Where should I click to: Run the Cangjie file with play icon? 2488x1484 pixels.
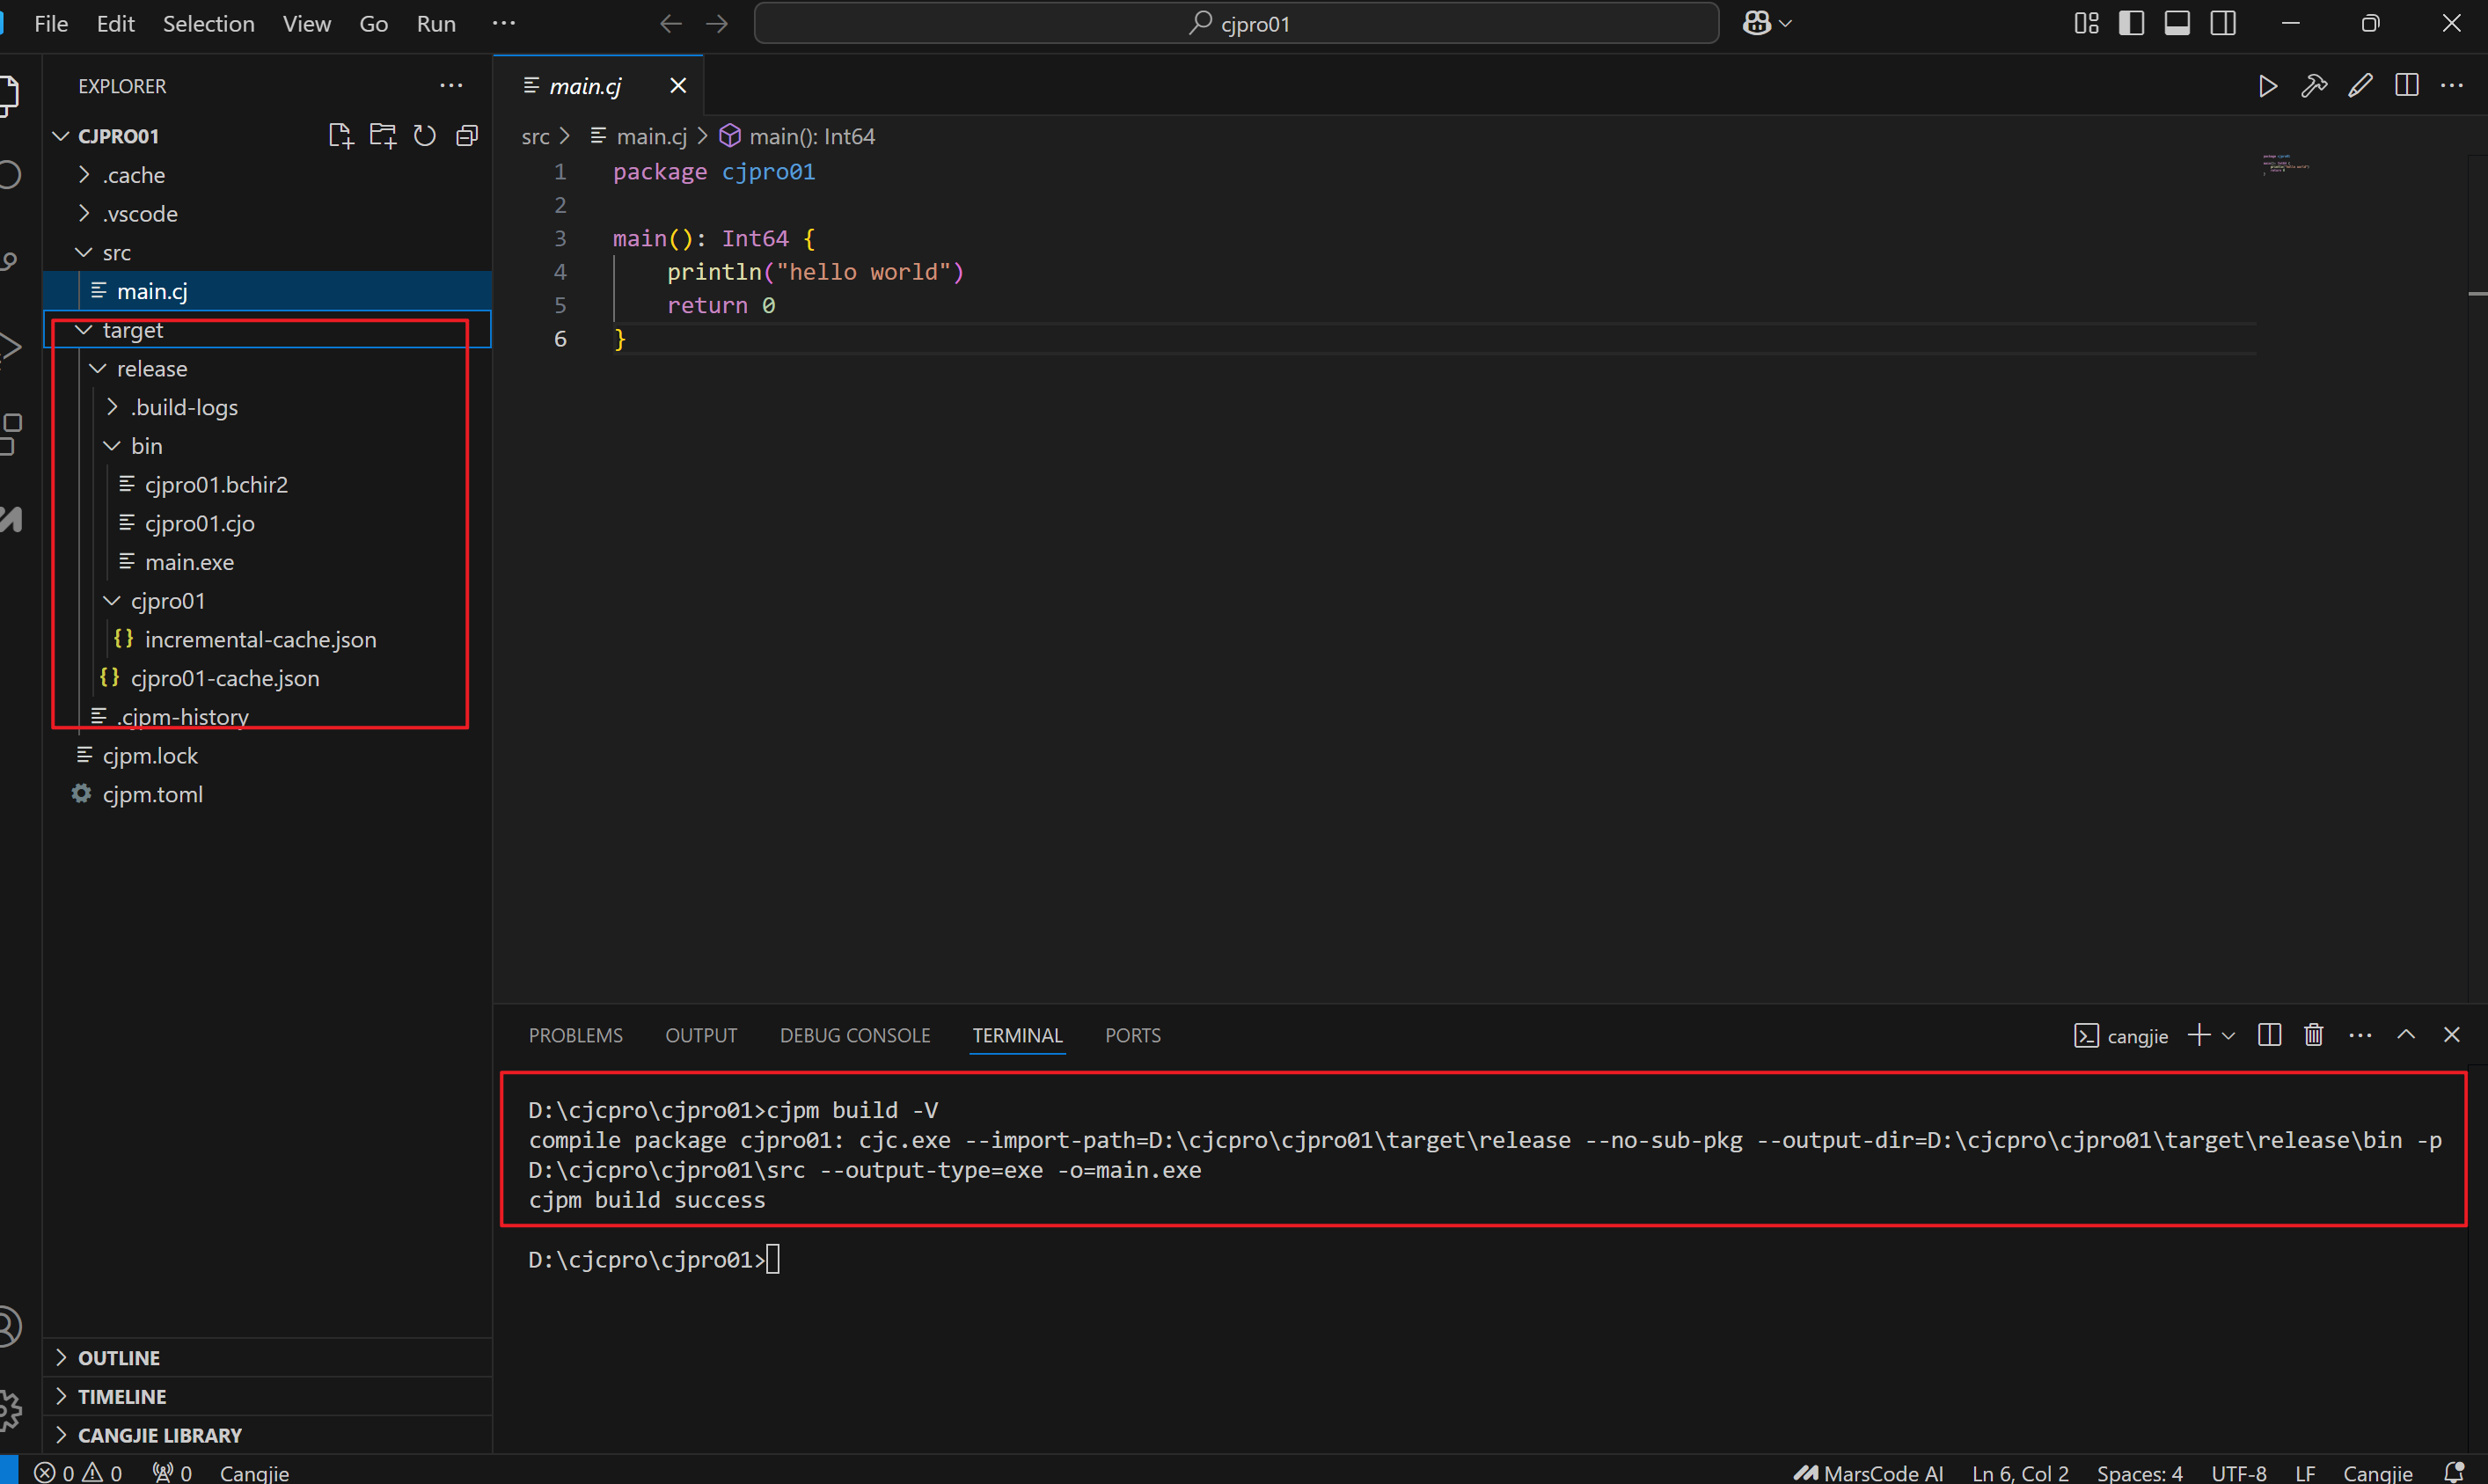[2268, 86]
